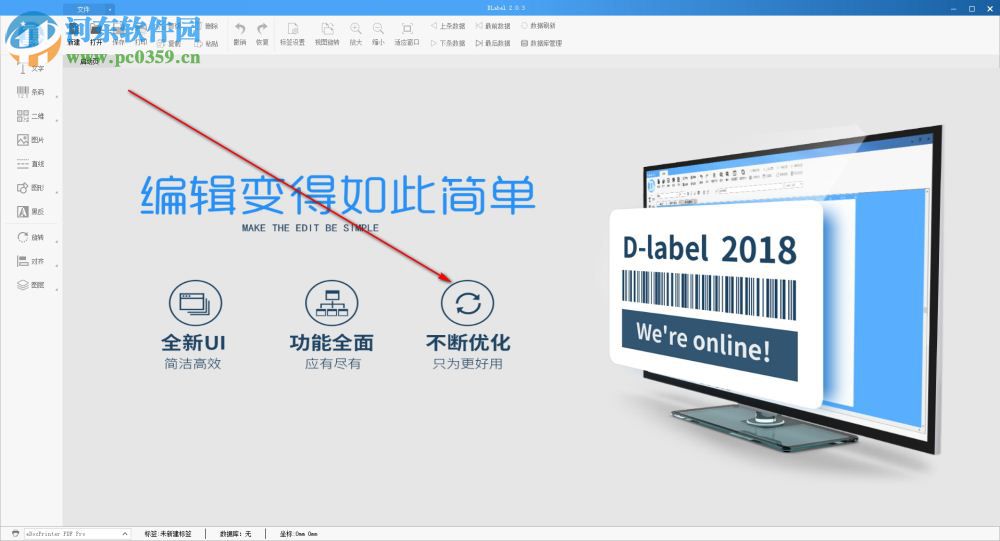Open the printer selection combo box
The width and height of the screenshot is (1000, 541).
click(77, 533)
